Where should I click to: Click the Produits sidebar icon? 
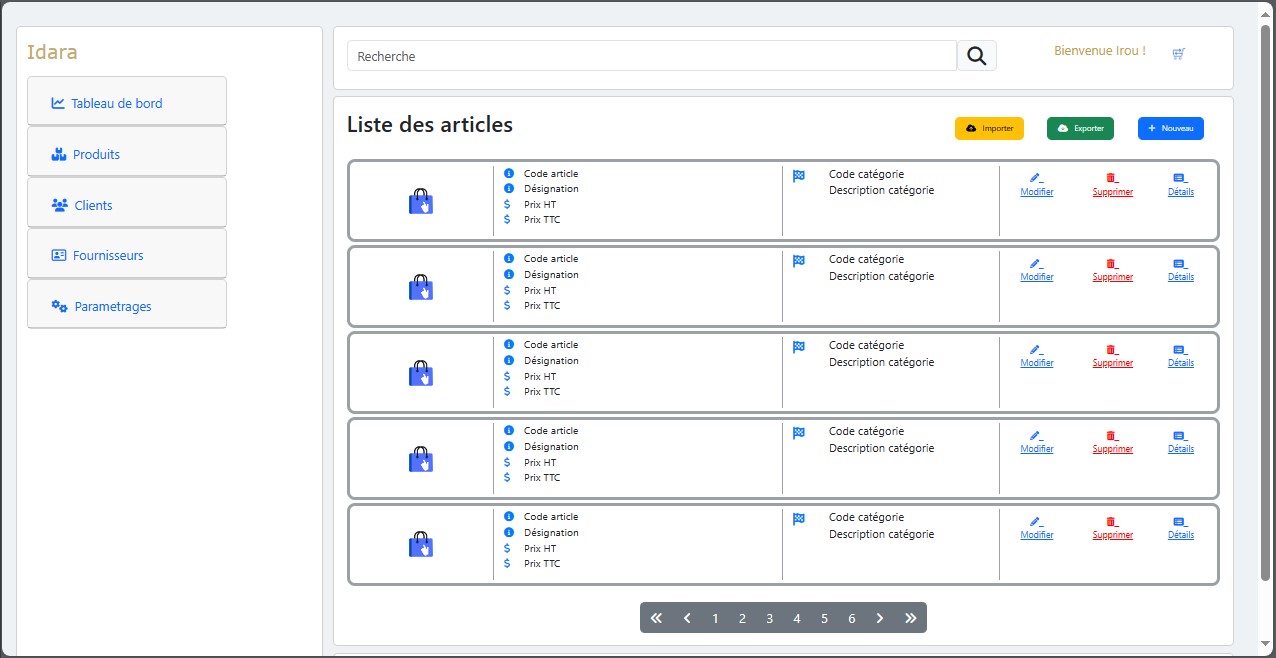[58, 154]
